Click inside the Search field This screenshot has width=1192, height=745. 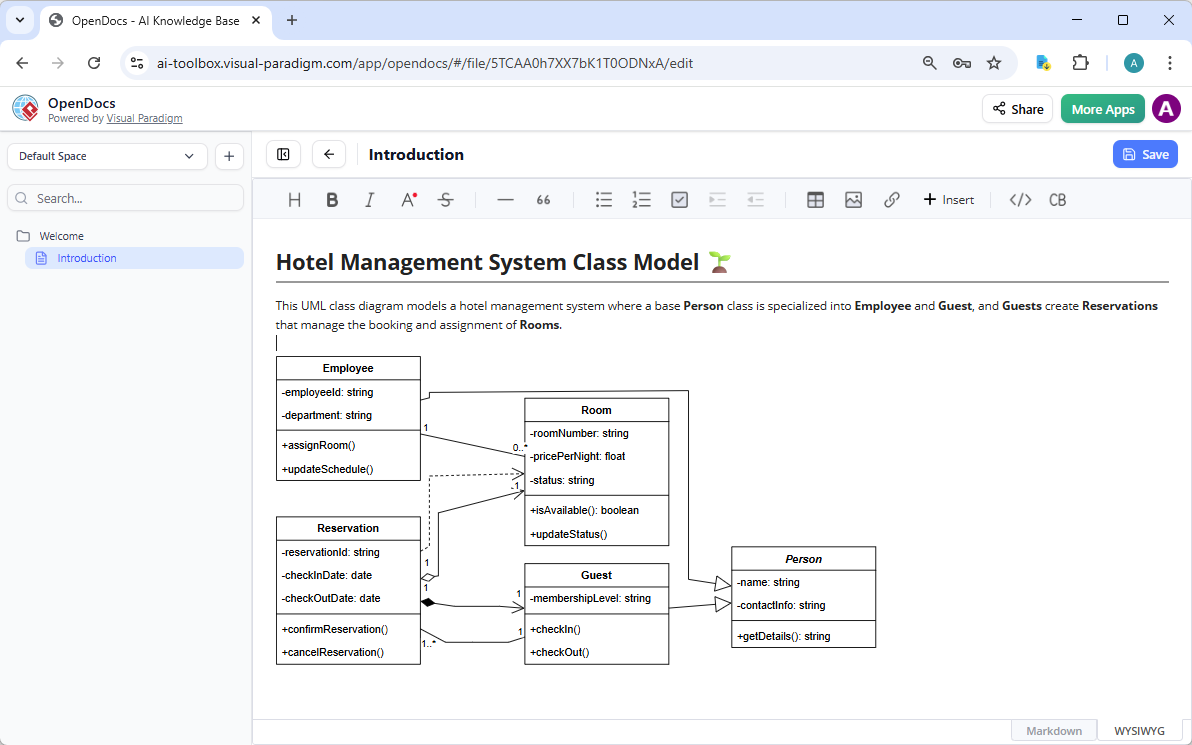tap(125, 197)
